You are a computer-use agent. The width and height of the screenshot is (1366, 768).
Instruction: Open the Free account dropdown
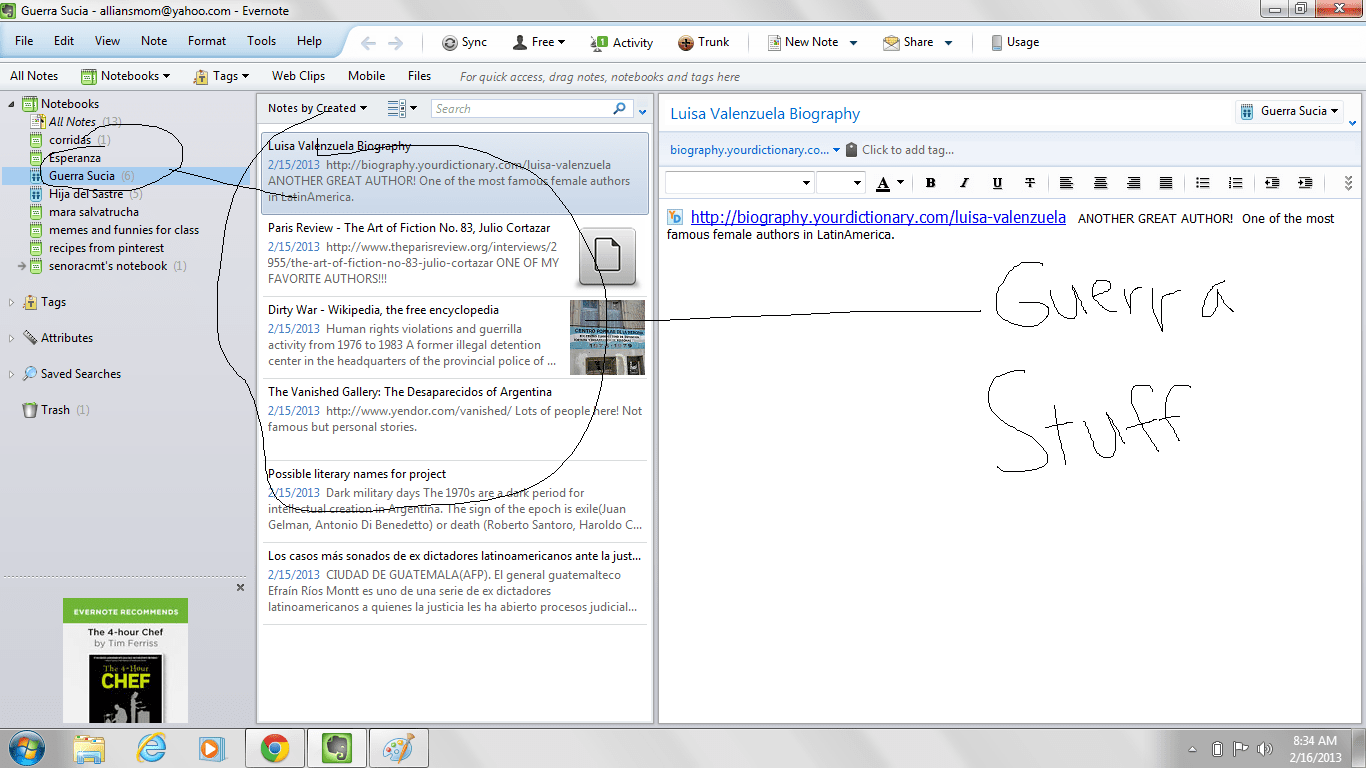pos(539,42)
